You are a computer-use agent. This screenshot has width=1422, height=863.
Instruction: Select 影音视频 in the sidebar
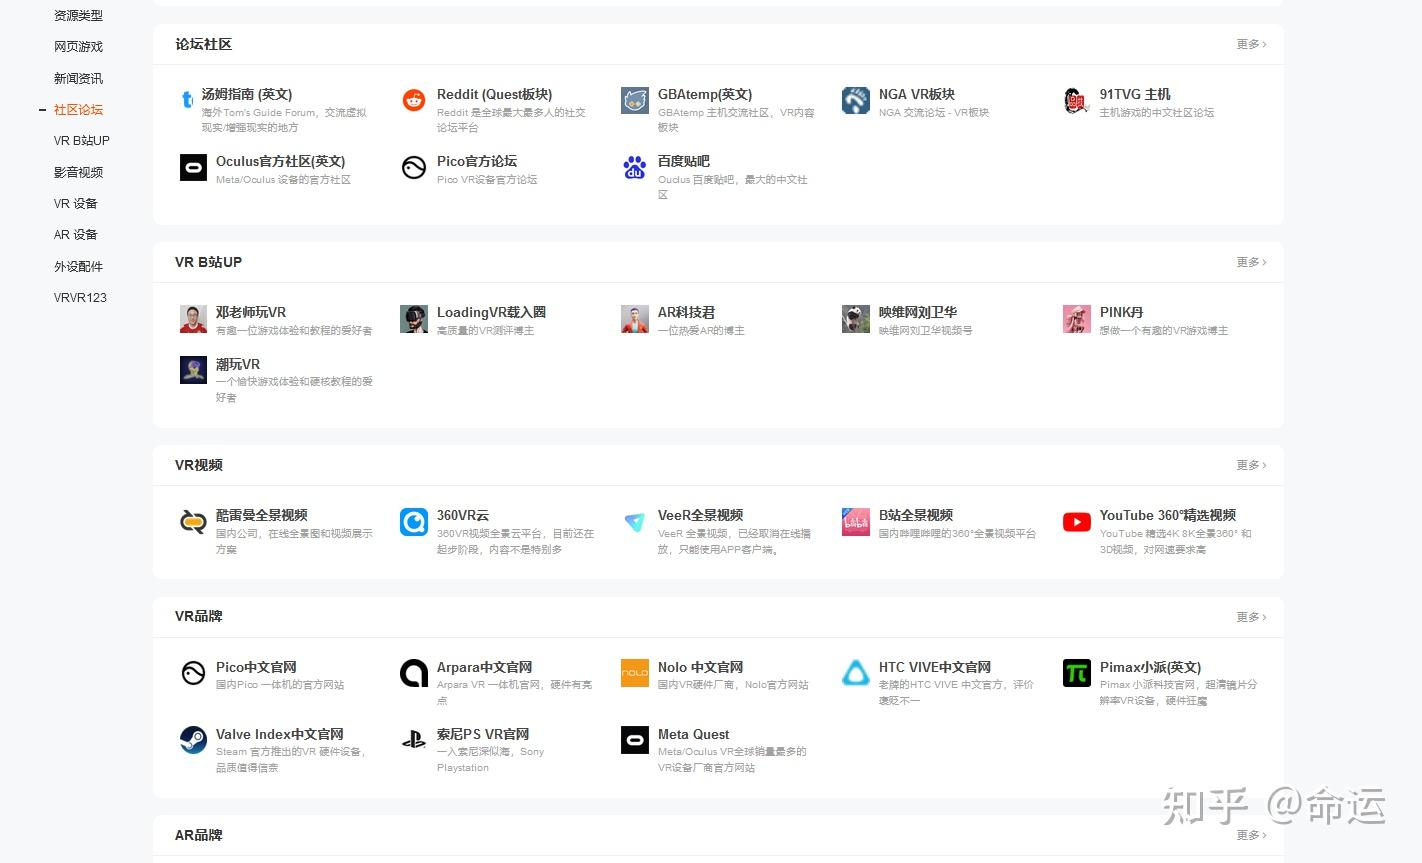[x=78, y=172]
